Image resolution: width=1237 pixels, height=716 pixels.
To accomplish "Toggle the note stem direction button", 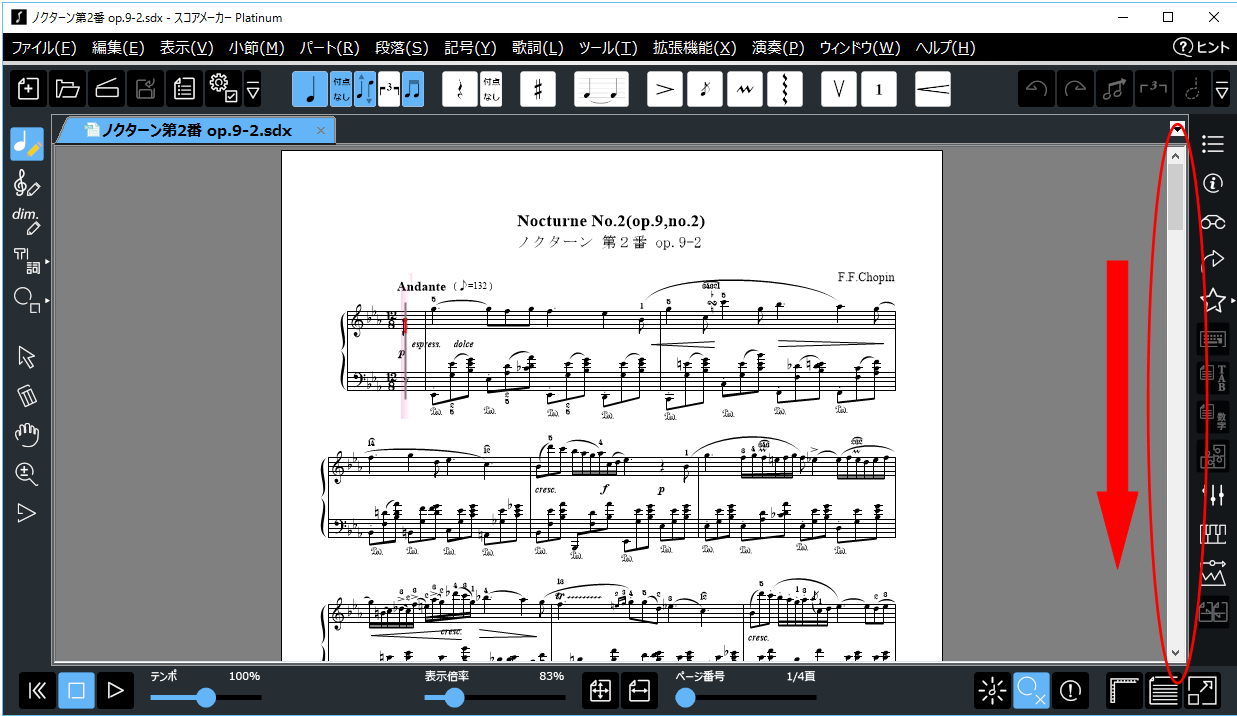I will (x=365, y=89).
